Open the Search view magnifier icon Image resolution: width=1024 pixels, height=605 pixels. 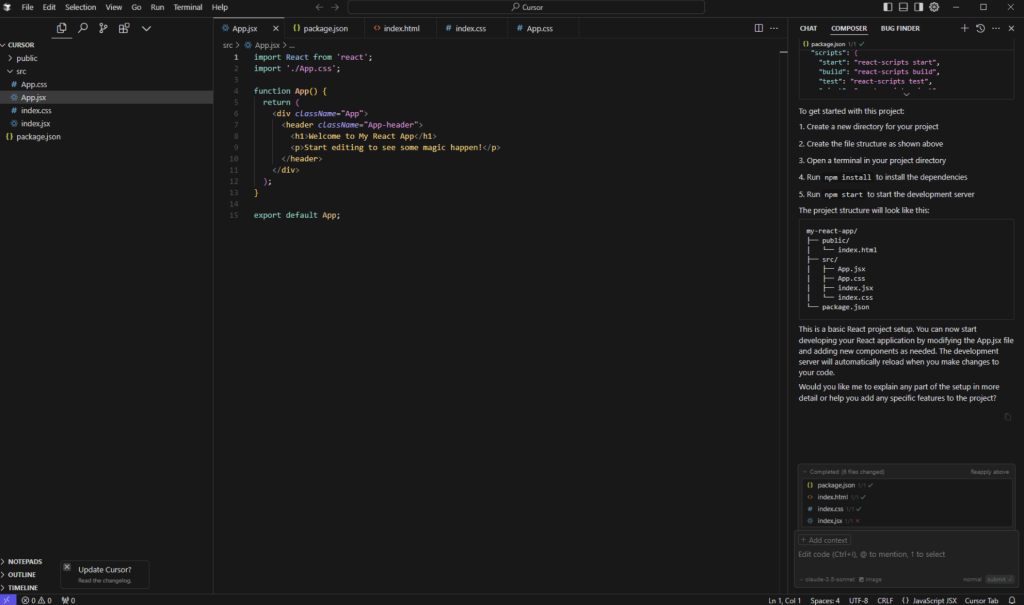coord(83,28)
